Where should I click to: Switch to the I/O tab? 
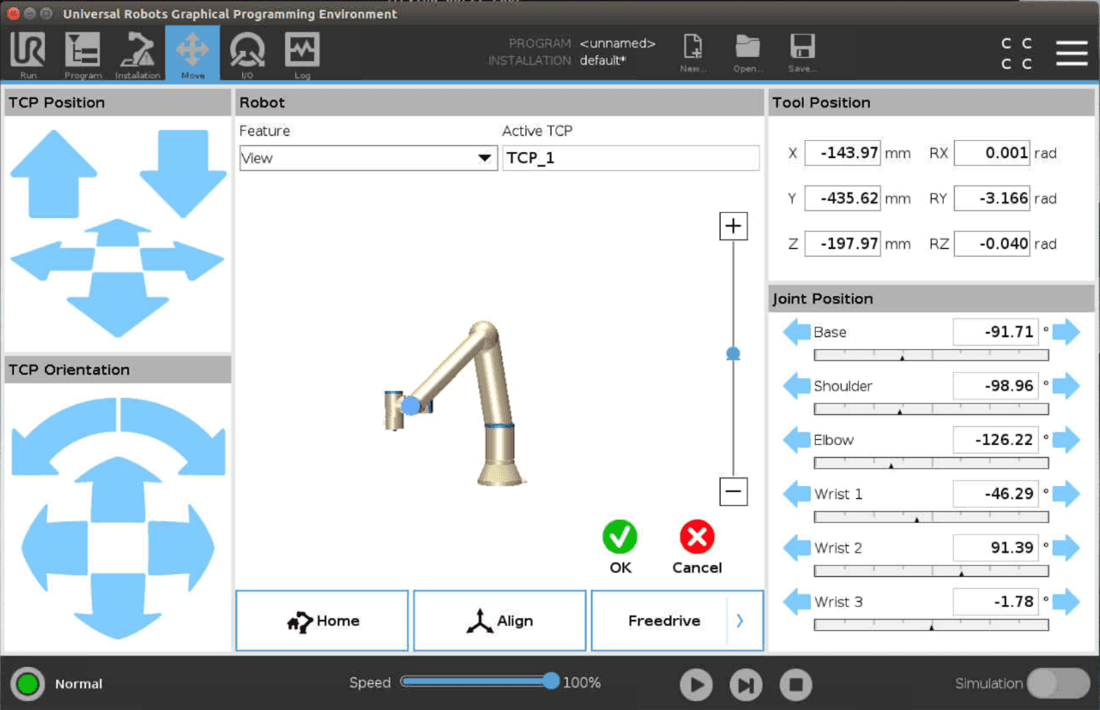(x=247, y=54)
